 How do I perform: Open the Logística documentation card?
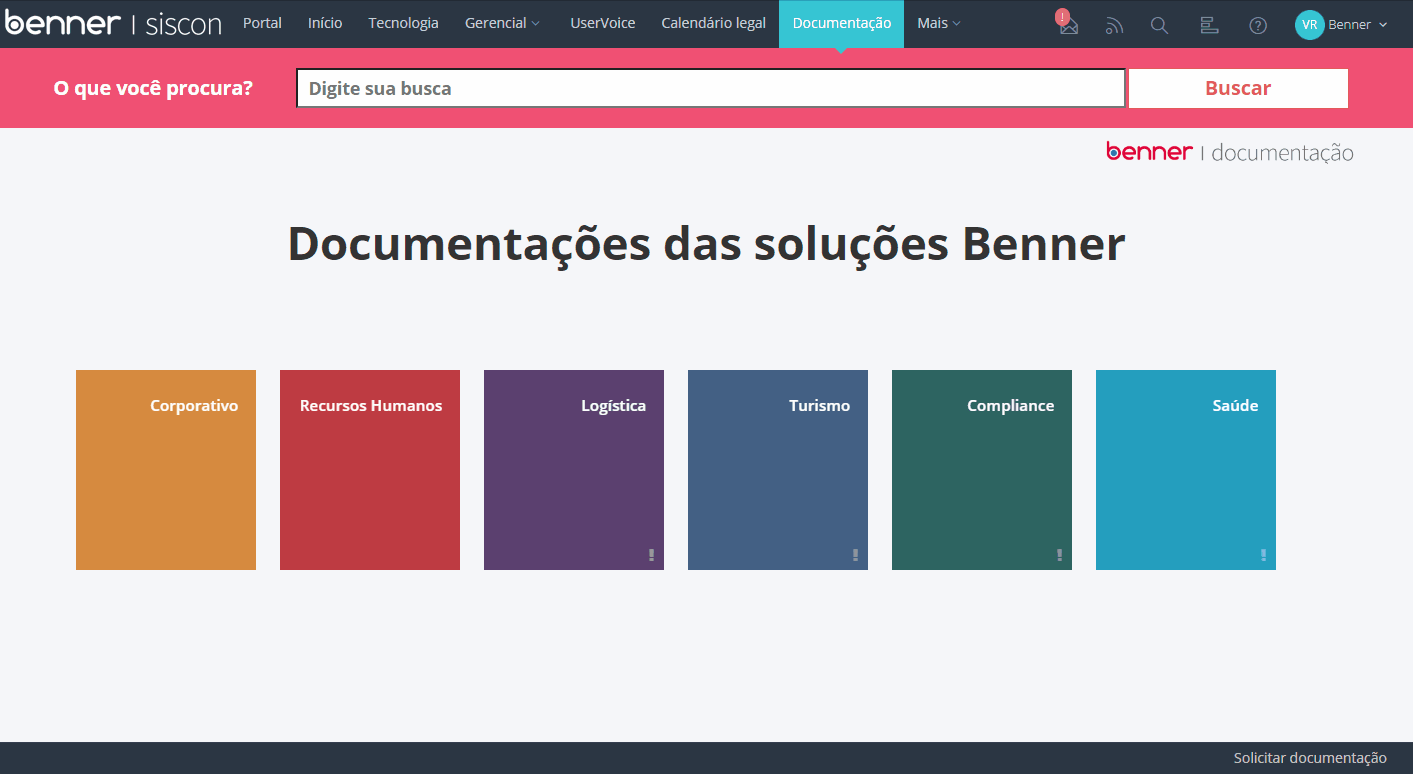point(574,470)
